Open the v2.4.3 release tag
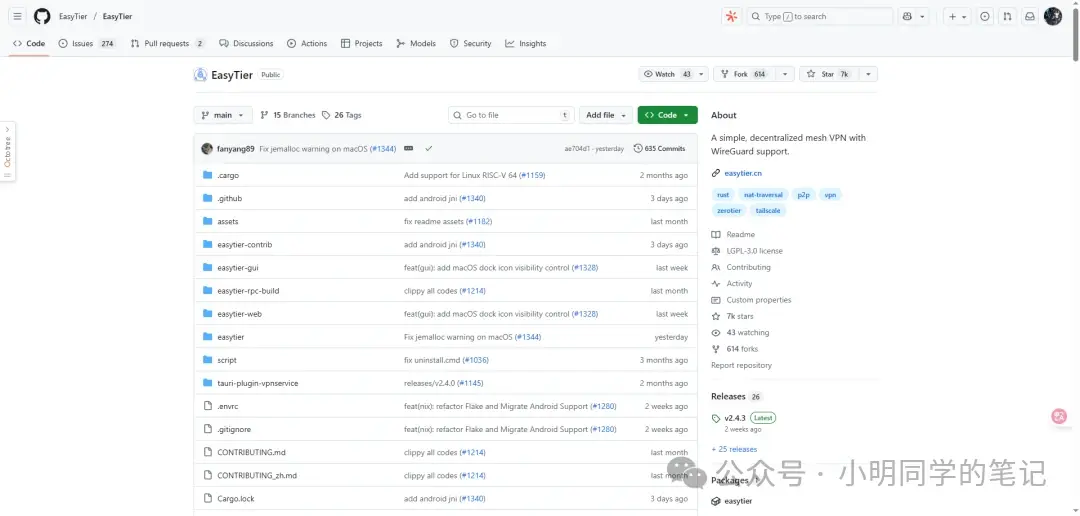1080x516 pixels. click(735, 417)
